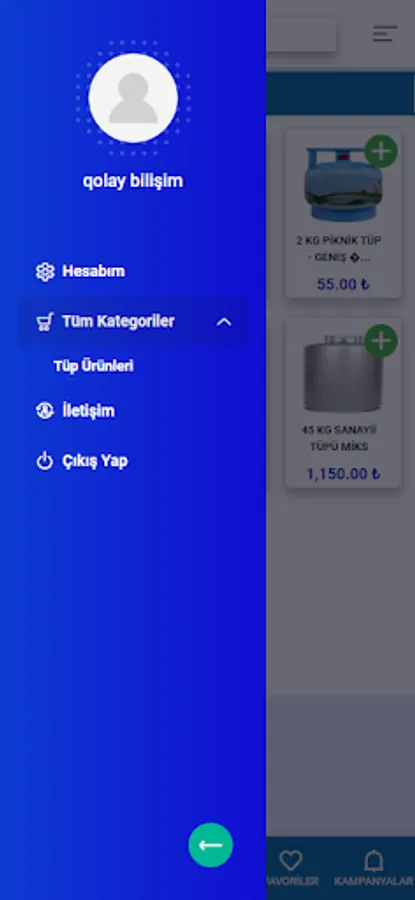Click the shopping cart icon beside Tüm Kategoriler
This screenshot has height=900, width=415.
(x=45, y=321)
